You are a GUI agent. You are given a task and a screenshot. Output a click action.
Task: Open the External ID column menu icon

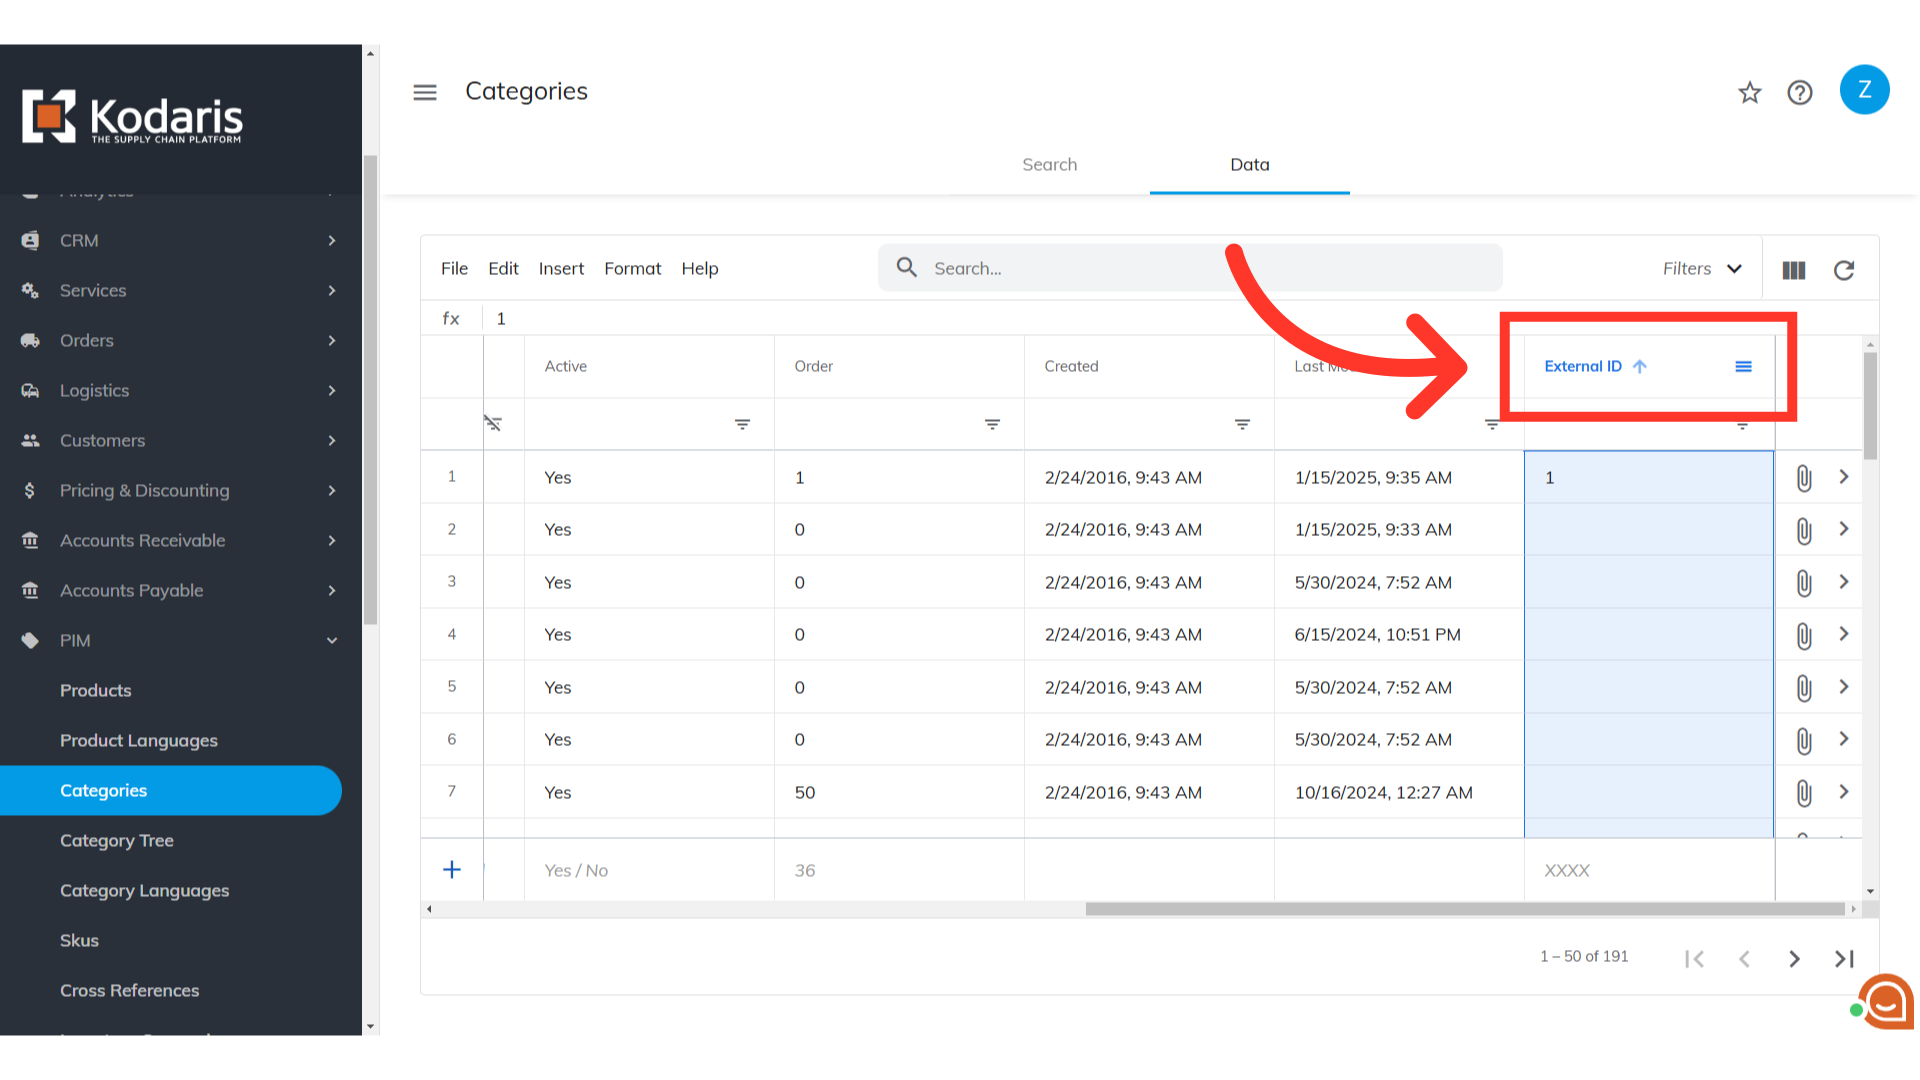[x=1743, y=367]
